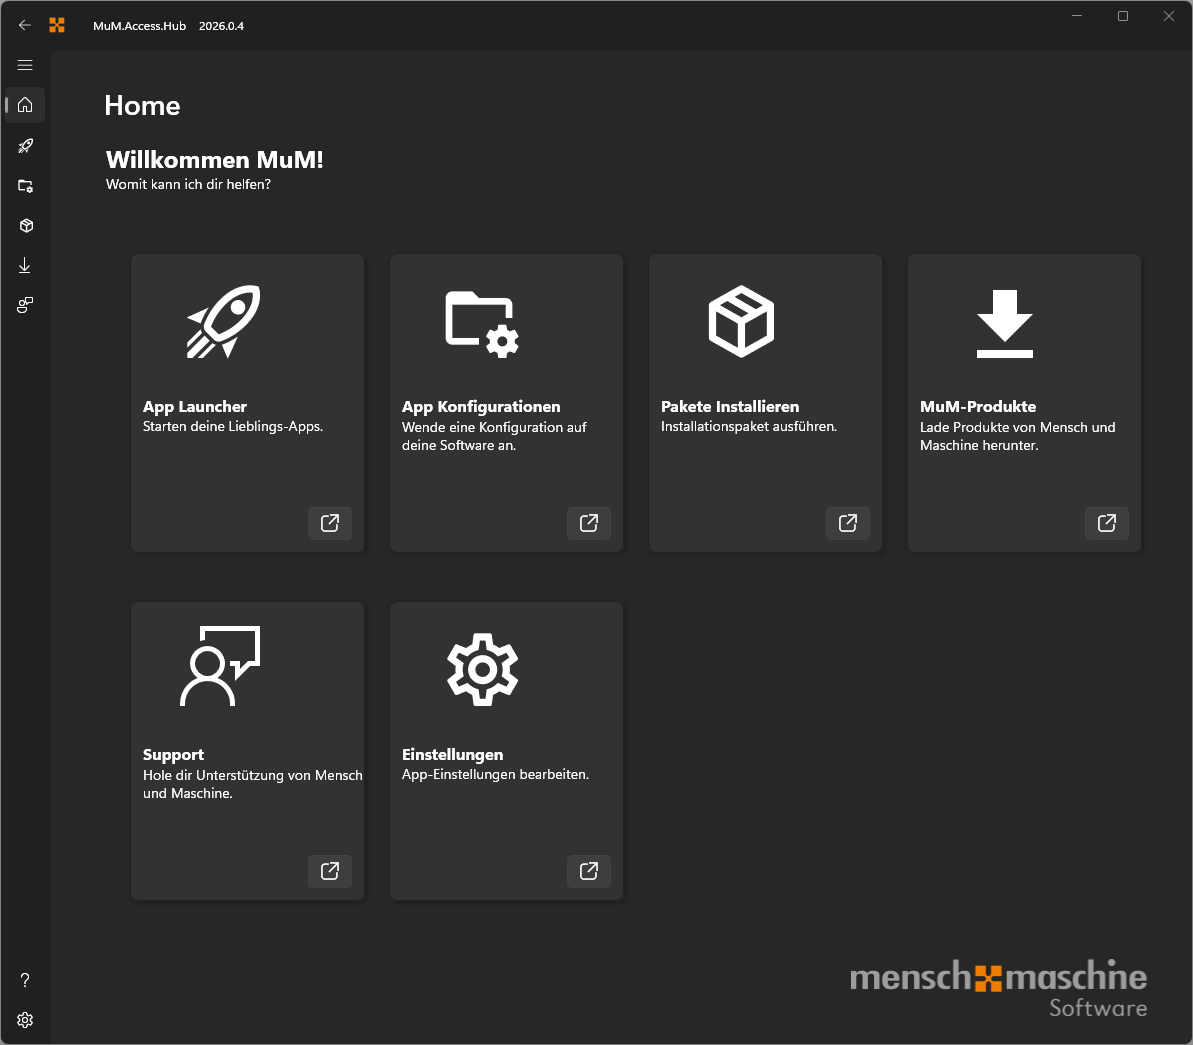This screenshot has width=1193, height=1045.
Task: Click the open button on Support card
Action: 330,871
